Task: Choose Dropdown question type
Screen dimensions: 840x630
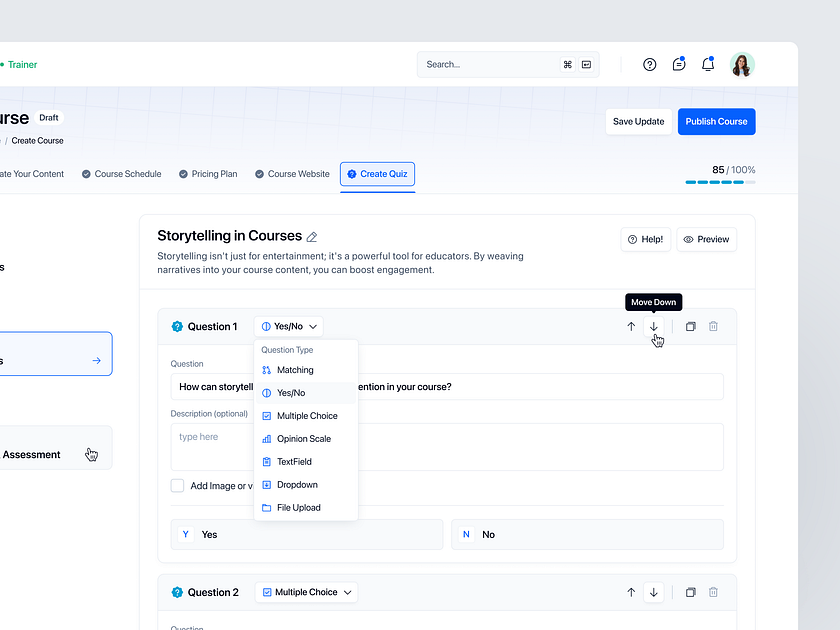Action: [x=305, y=485]
